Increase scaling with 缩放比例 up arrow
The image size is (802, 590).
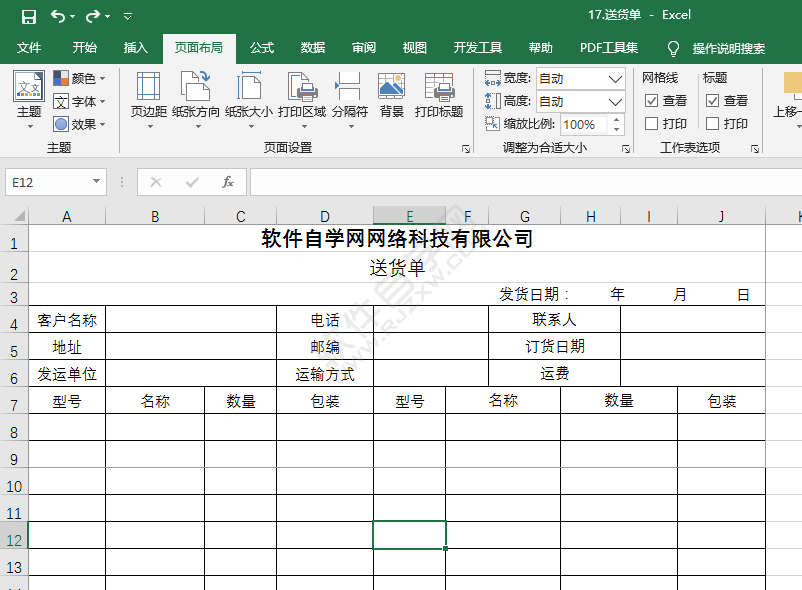point(616,118)
